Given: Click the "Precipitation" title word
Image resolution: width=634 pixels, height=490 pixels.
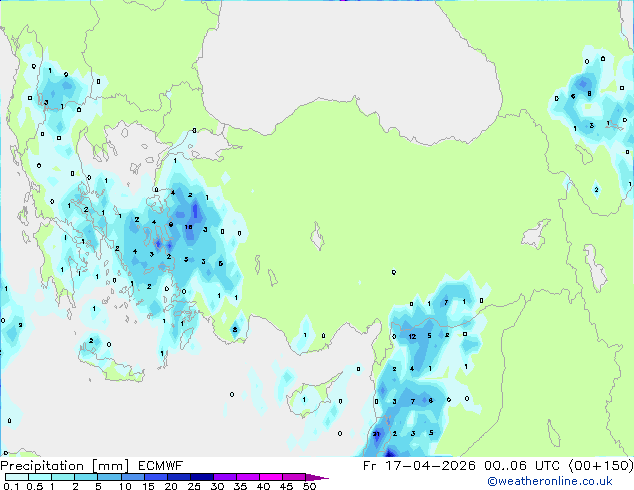Looking at the screenshot, I should 42,466.
